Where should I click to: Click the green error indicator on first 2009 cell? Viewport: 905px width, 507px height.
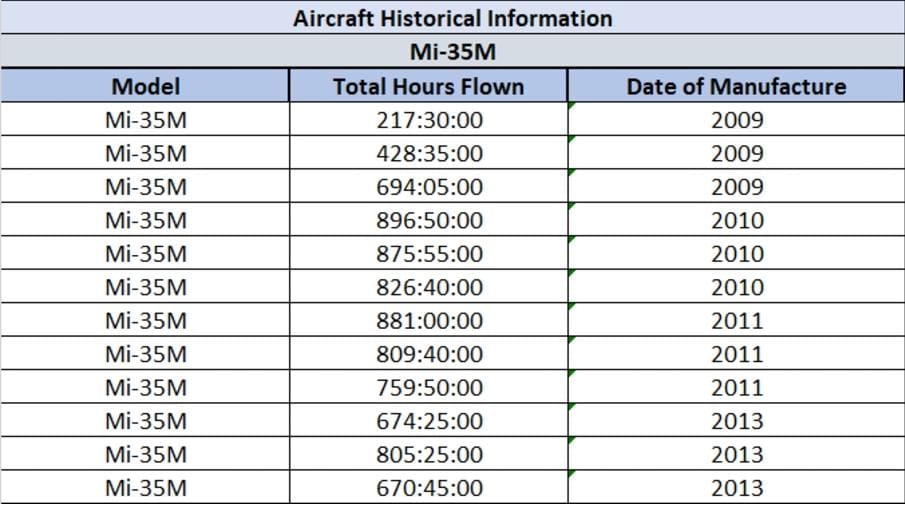tap(571, 105)
